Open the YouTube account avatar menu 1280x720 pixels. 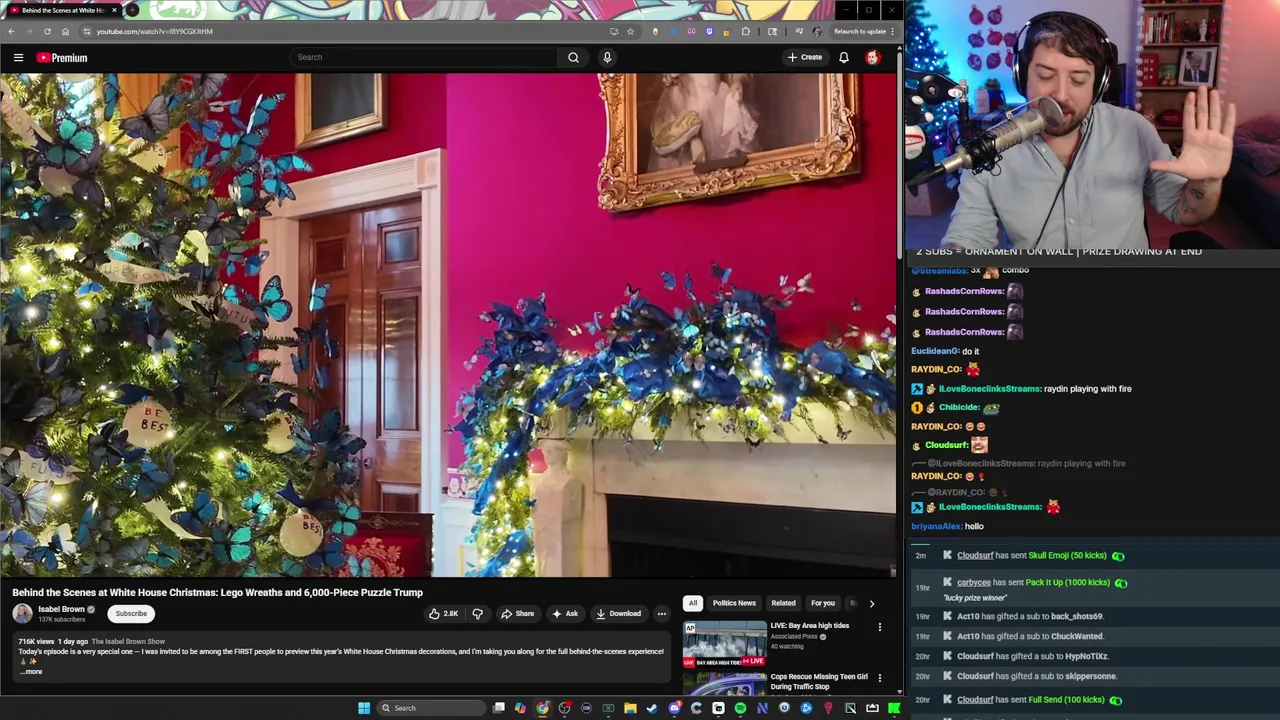point(872,57)
